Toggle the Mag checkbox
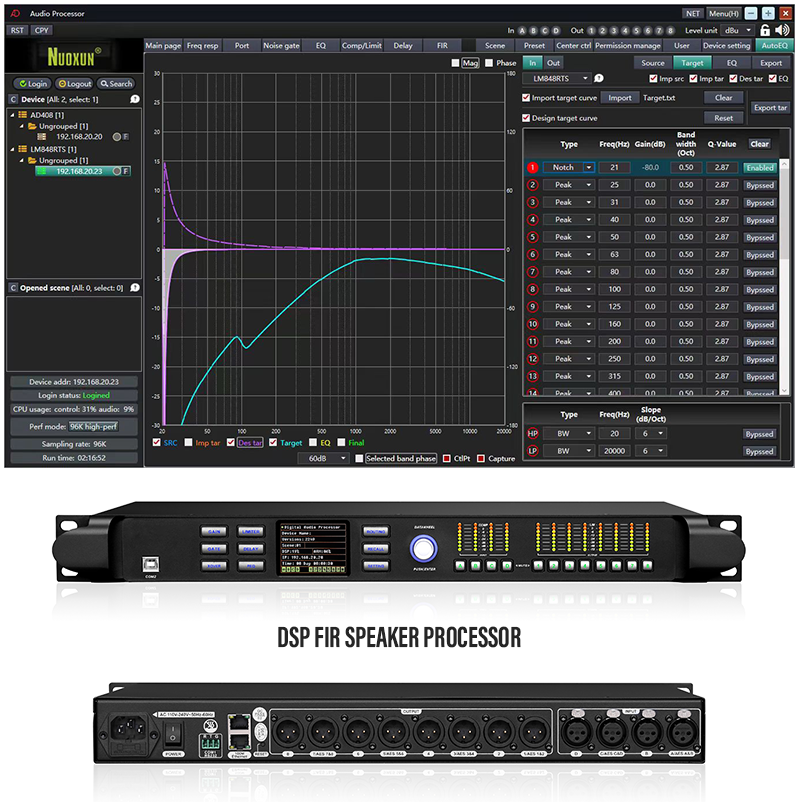Image resolution: width=800 pixels, height=802 pixels. point(455,63)
